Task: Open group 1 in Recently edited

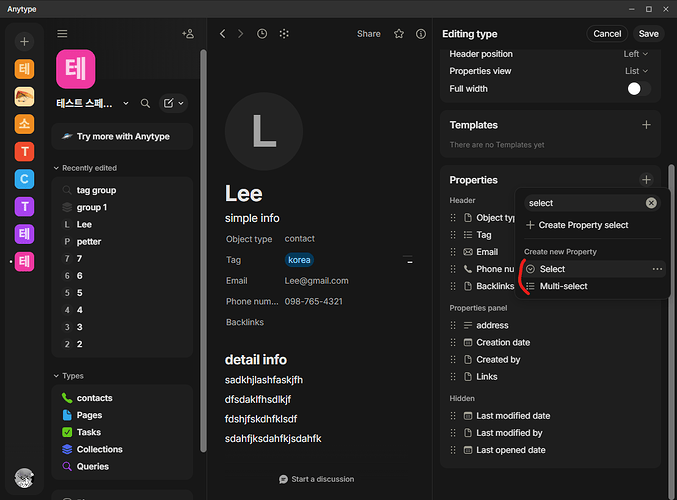Action: (x=122, y=207)
